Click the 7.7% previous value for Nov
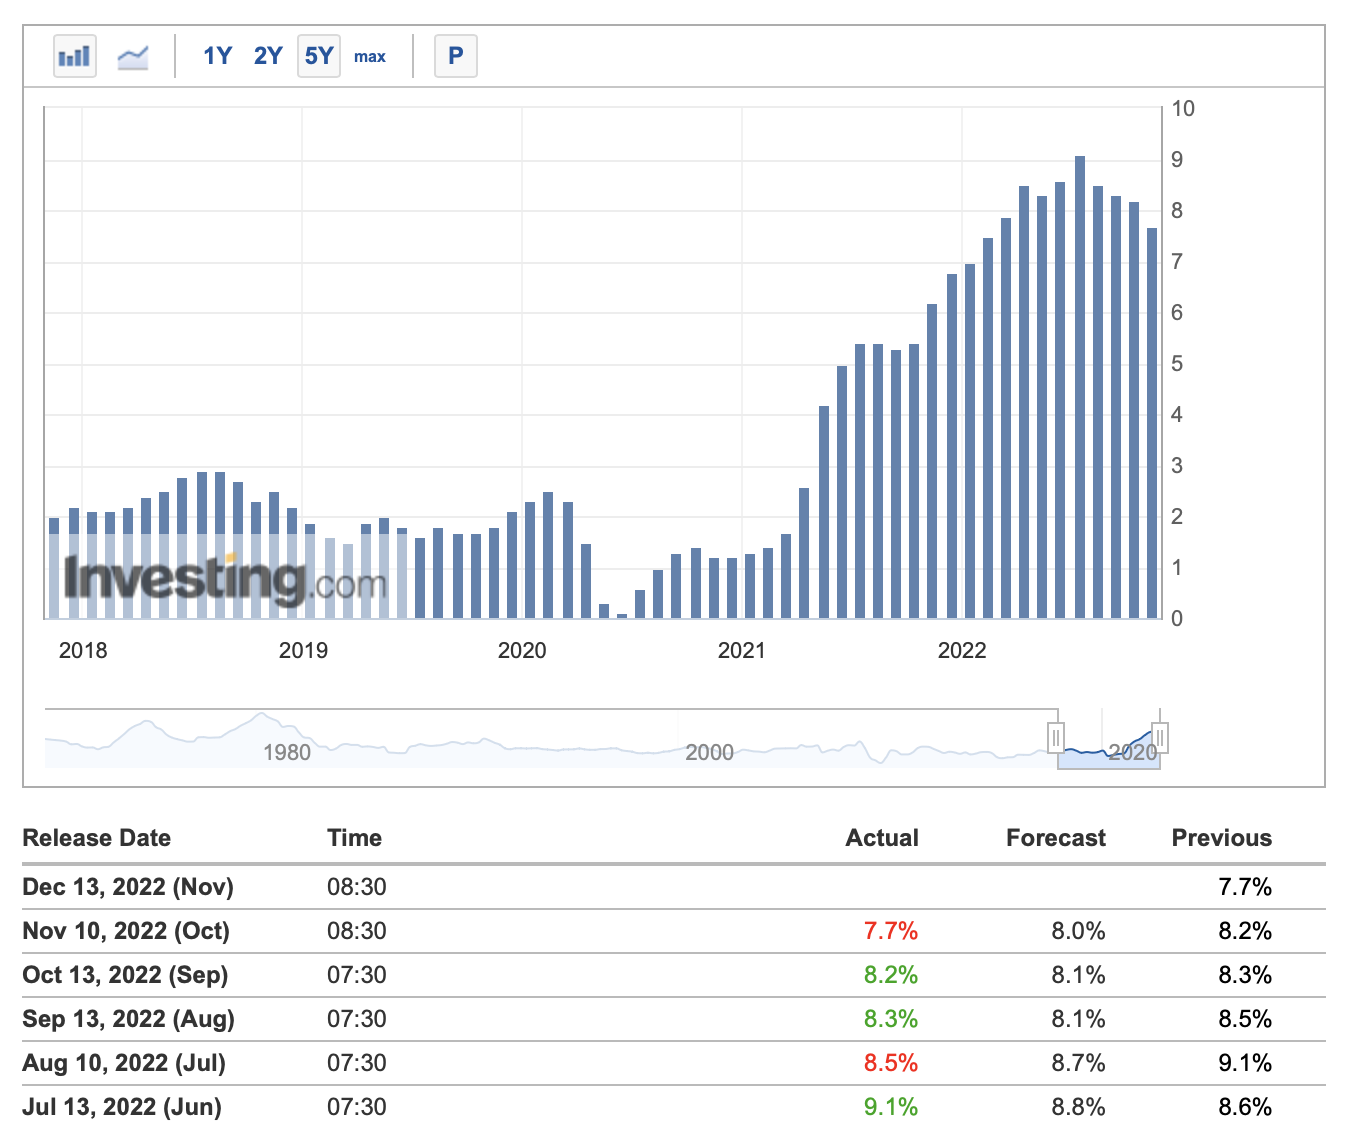The image size is (1354, 1144). 1245,887
